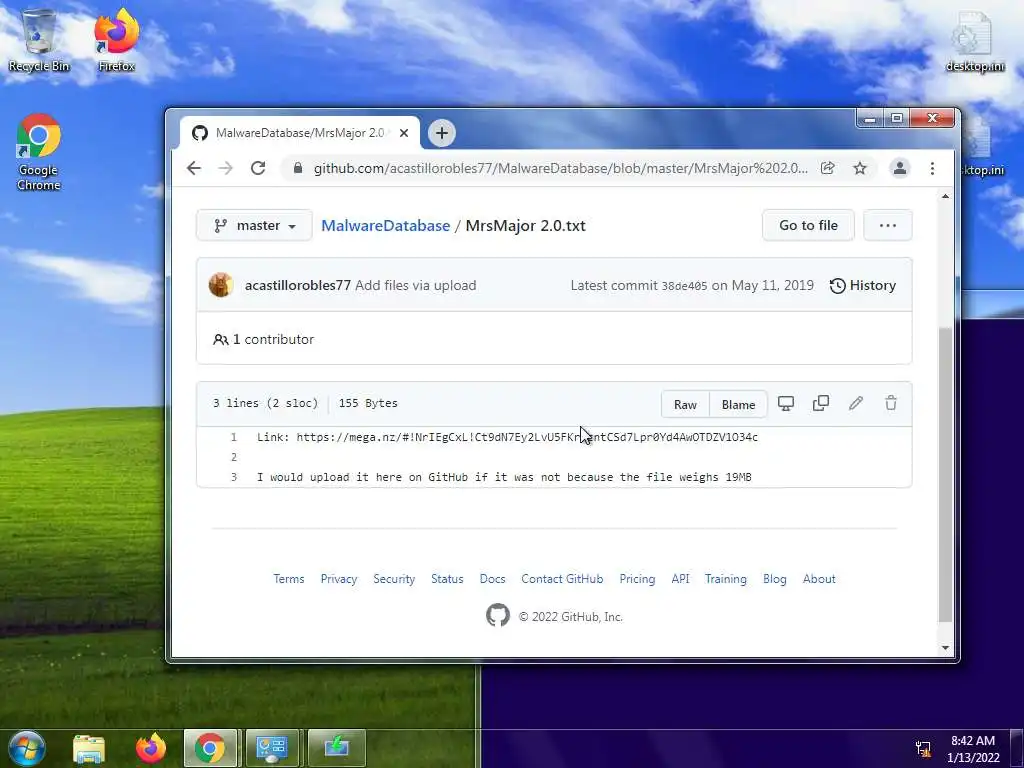Close the MalwareDatabase tab
1024x768 pixels.
(404, 133)
